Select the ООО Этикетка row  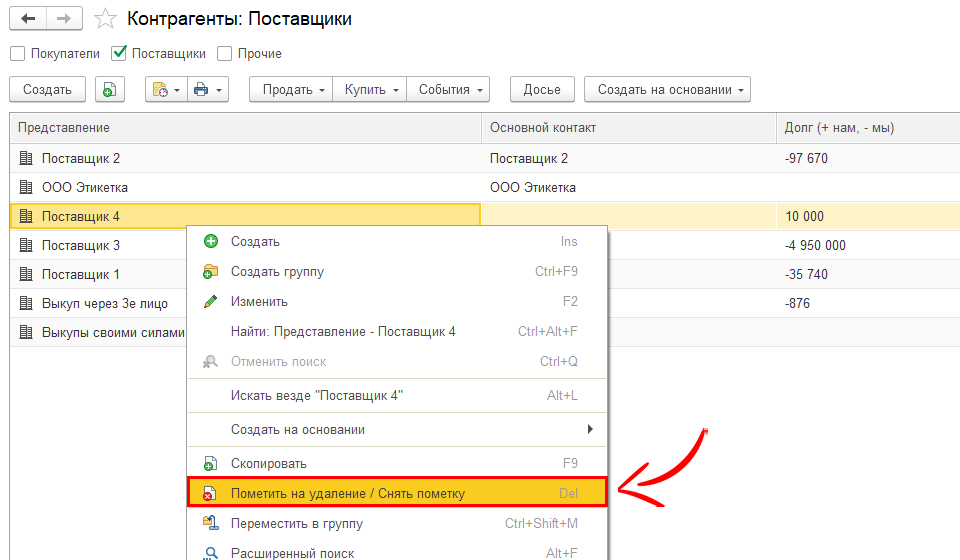tap(85, 187)
